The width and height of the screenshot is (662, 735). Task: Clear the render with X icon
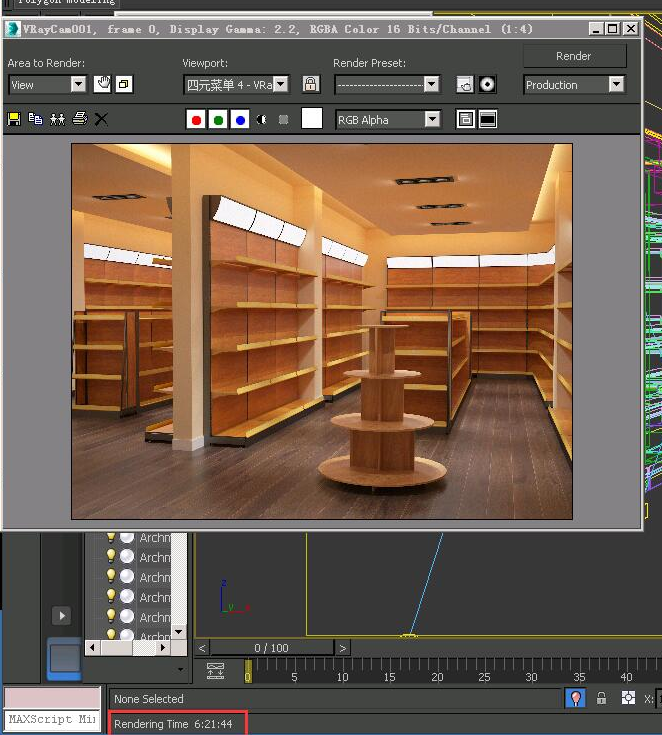[x=101, y=119]
